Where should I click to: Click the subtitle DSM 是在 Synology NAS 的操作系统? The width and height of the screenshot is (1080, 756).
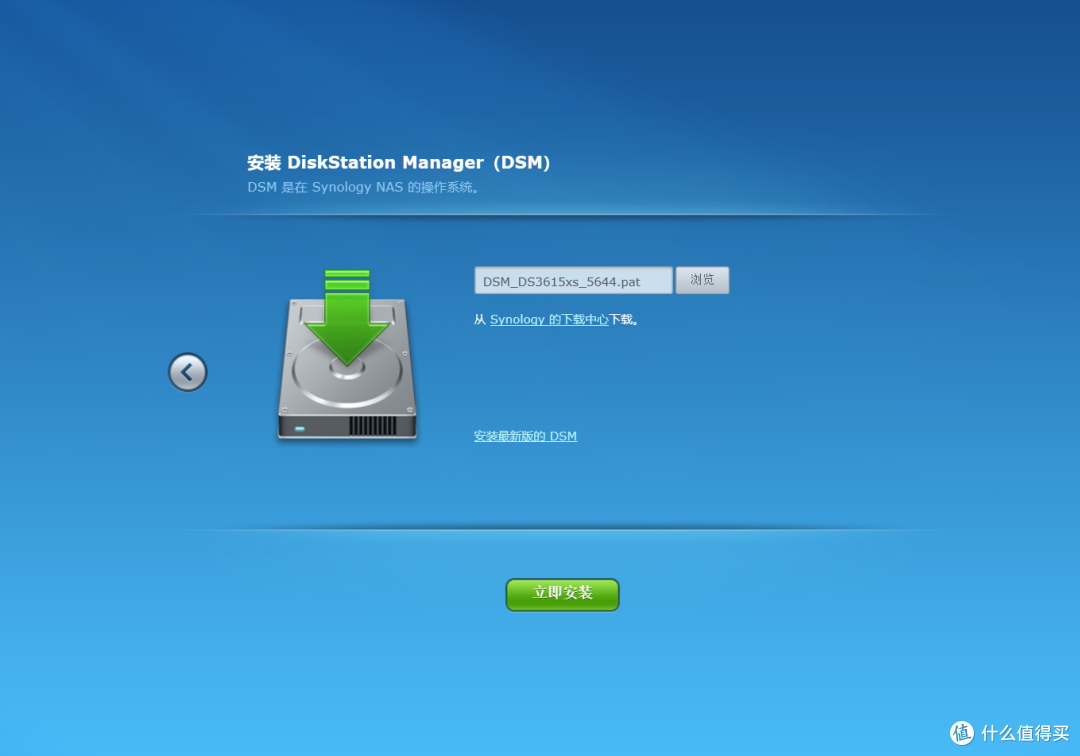(x=363, y=187)
